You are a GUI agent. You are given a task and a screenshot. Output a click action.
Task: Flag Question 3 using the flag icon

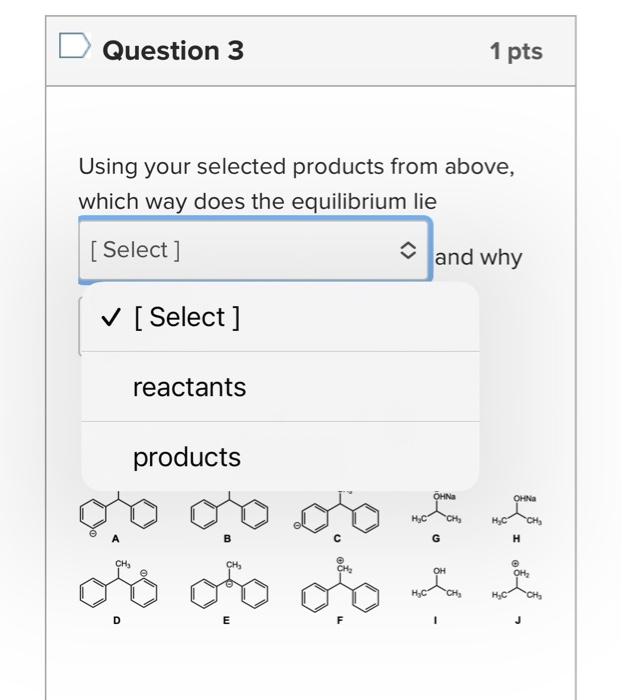pos(75,49)
